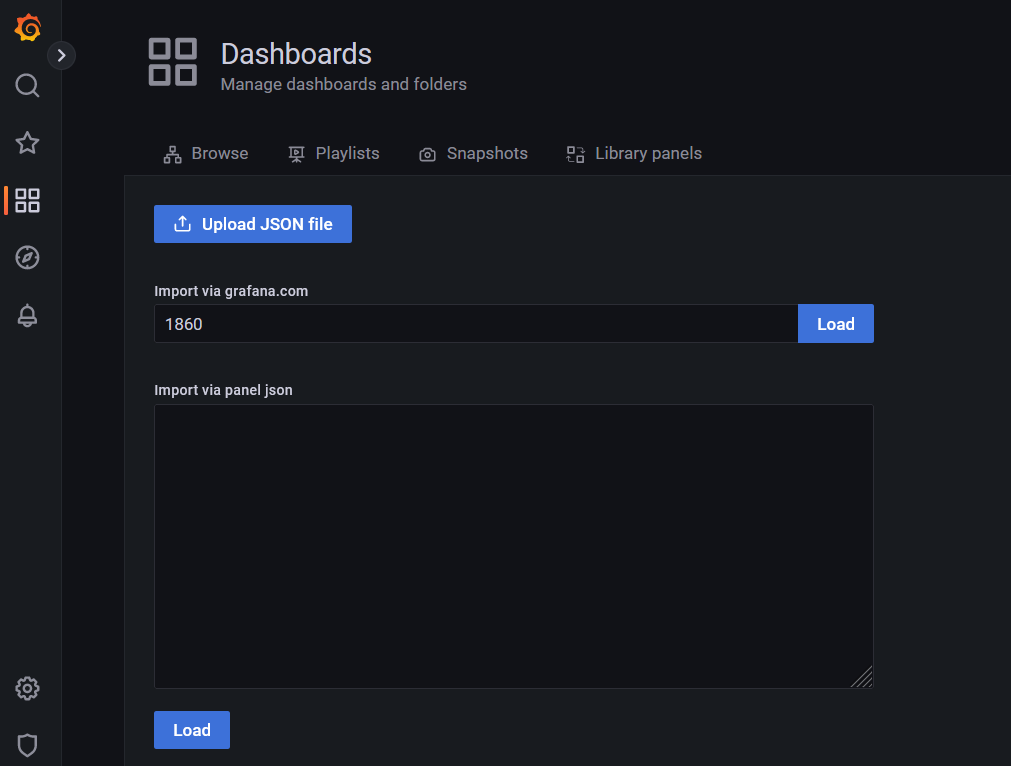
Task: Open Alerting bell icon
Action: pyautogui.click(x=28, y=316)
